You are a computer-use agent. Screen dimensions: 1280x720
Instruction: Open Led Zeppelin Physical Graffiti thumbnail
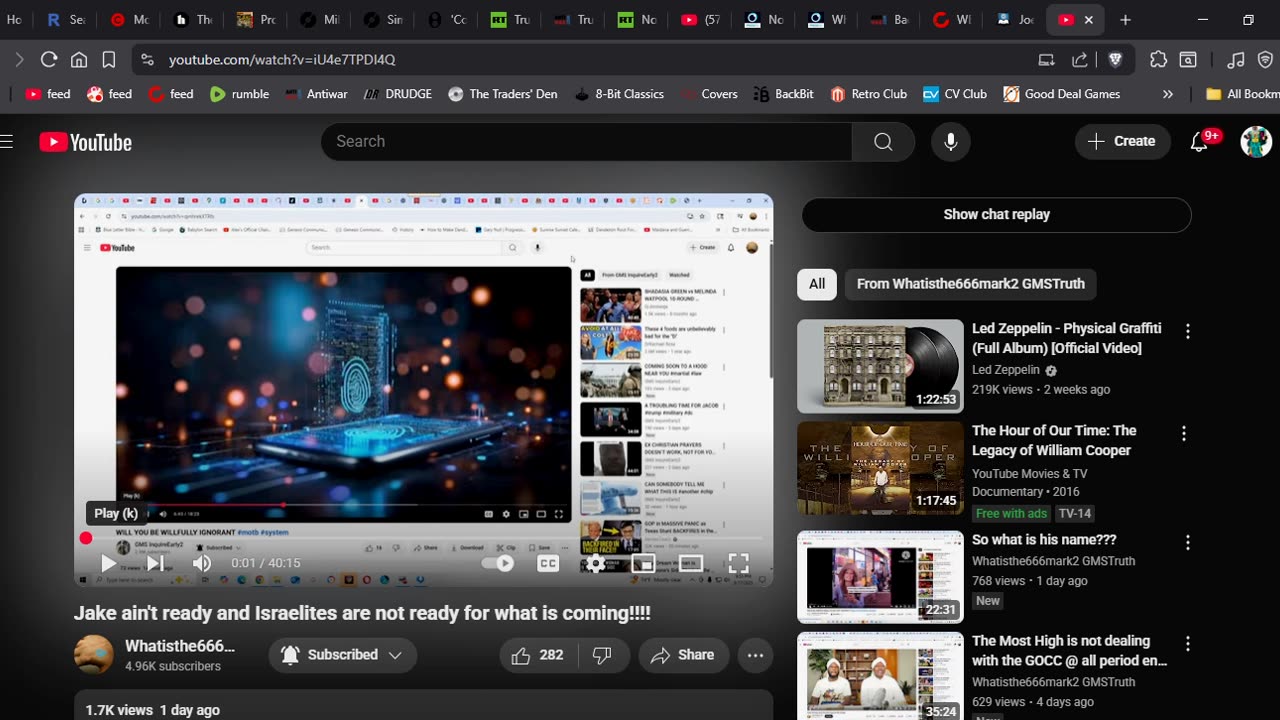point(880,366)
